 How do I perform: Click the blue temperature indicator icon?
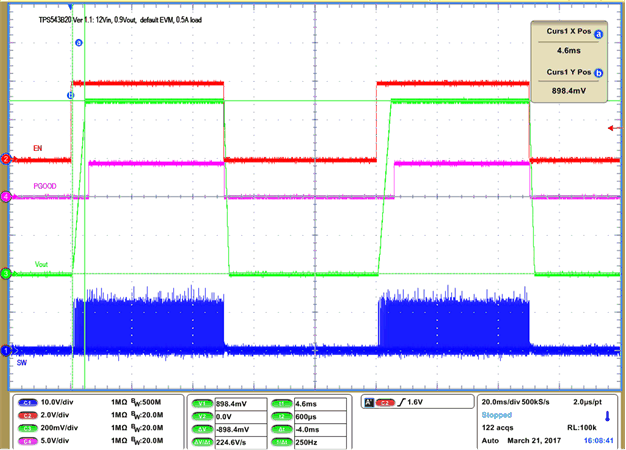click(x=607, y=416)
